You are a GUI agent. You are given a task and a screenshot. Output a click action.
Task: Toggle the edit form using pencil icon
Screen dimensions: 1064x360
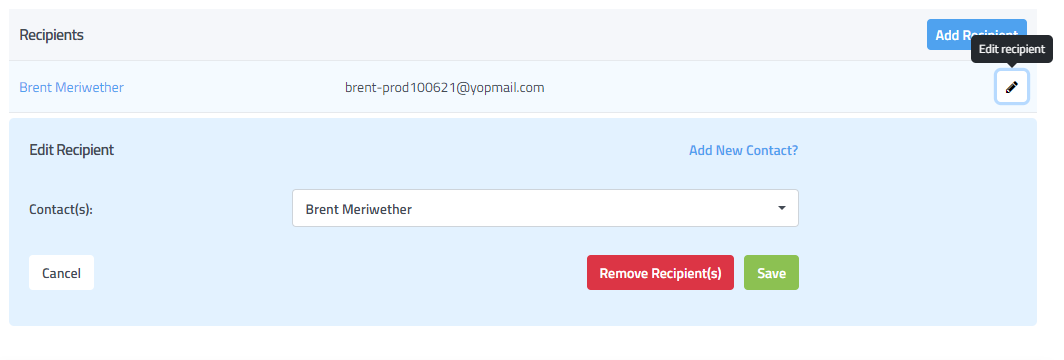[x=1011, y=87]
